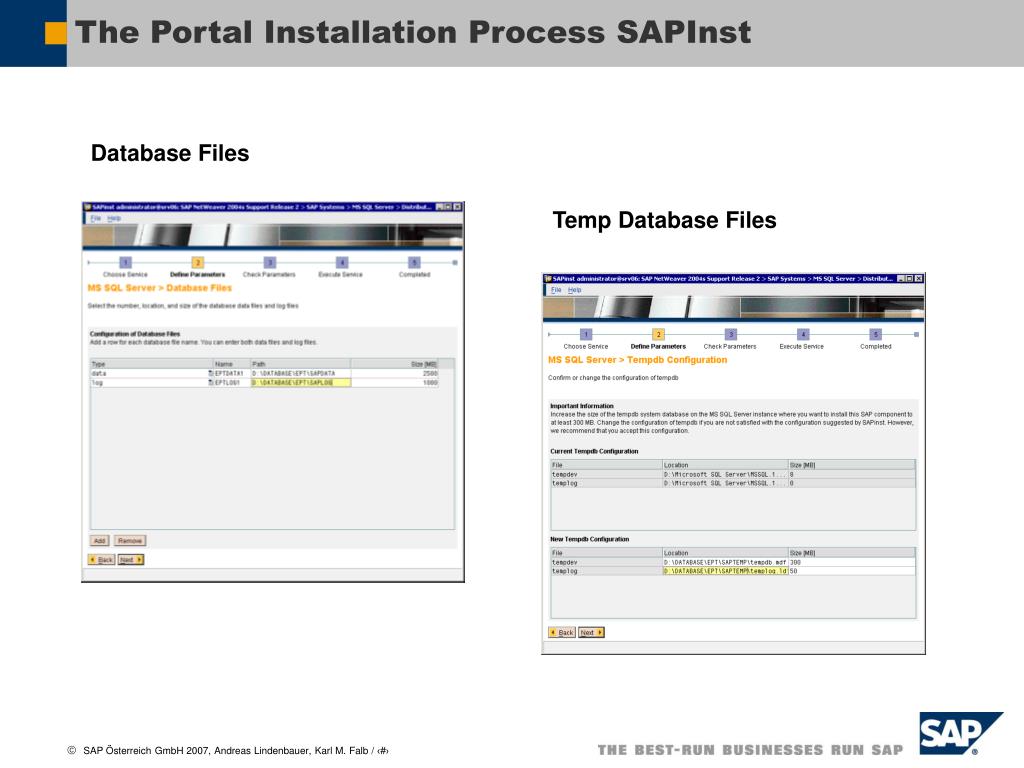The width and height of the screenshot is (1024, 768).
Task: Click size value 2500 in data row
Action: pos(394,374)
